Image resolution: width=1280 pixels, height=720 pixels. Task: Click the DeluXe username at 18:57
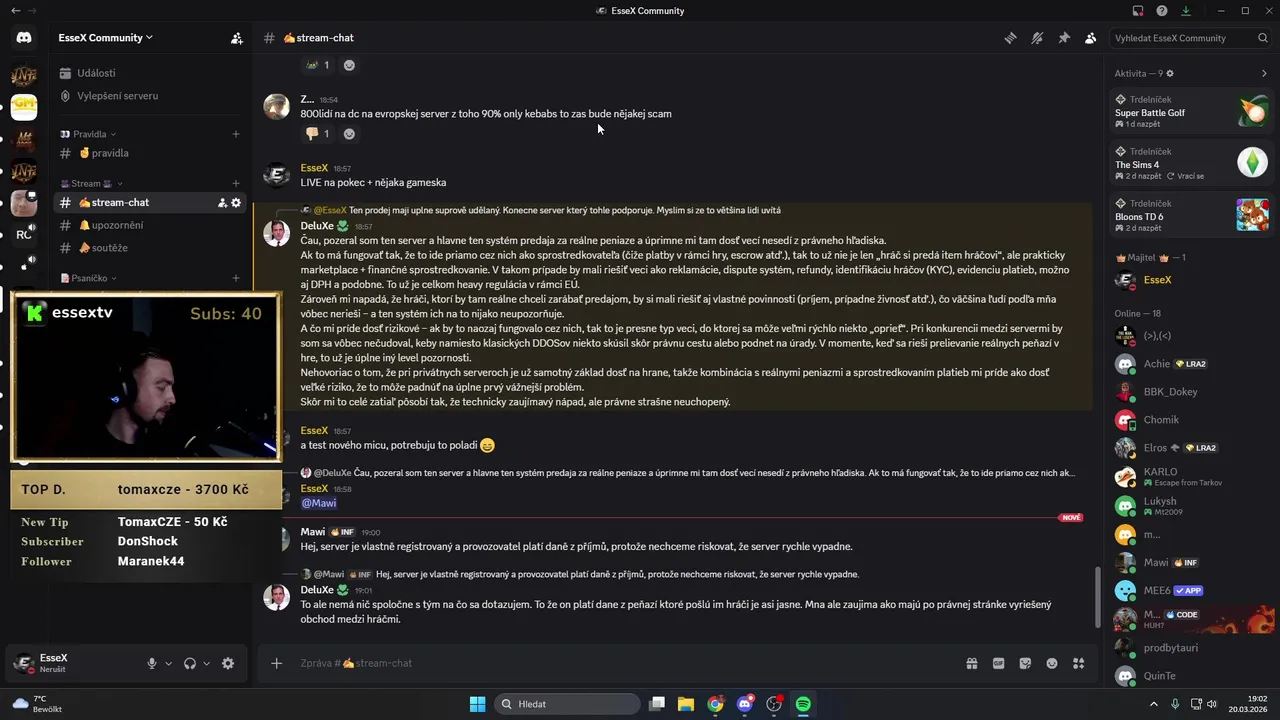click(317, 226)
